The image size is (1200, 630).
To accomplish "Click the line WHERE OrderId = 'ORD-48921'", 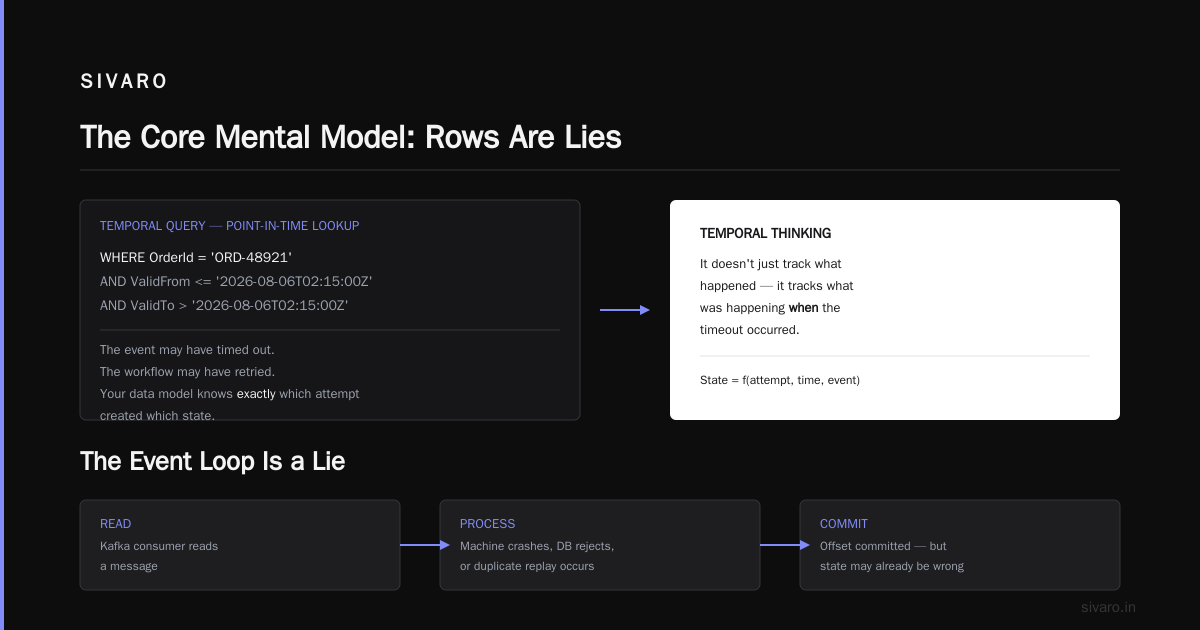I will point(196,258).
